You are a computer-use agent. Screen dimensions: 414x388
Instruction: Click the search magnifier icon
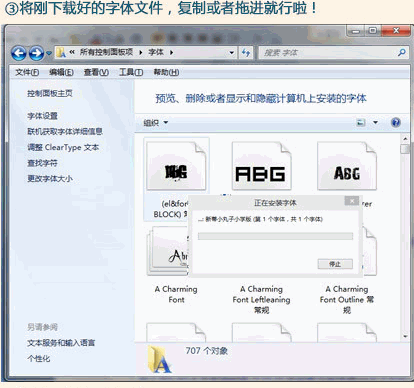tap(402, 52)
